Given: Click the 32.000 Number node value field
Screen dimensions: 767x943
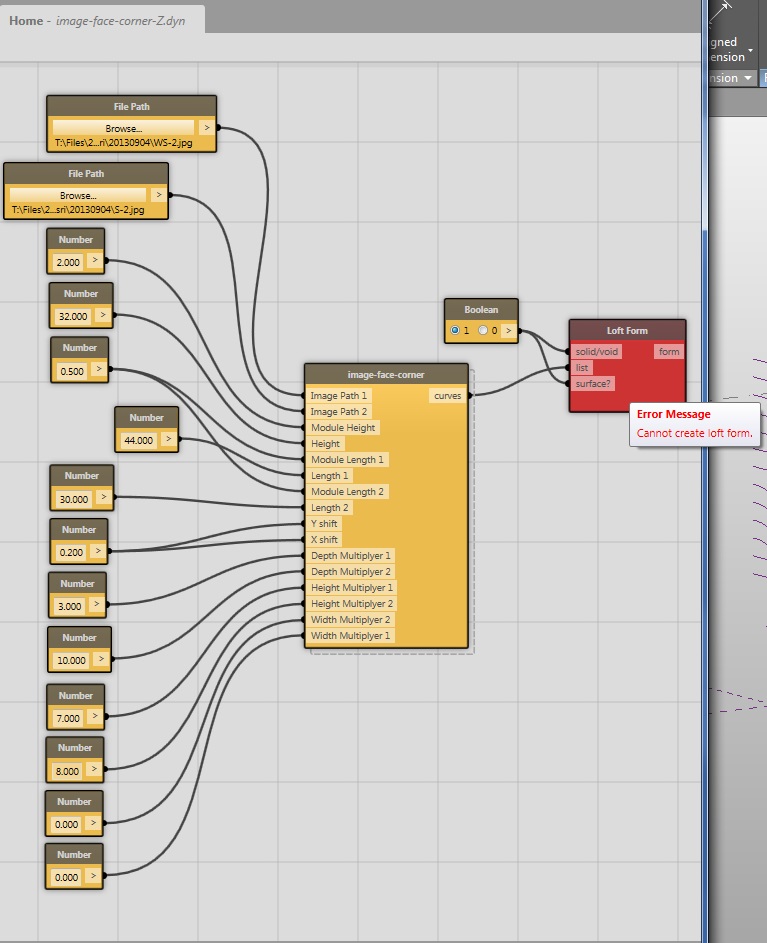Looking at the screenshot, I should click(x=73, y=316).
